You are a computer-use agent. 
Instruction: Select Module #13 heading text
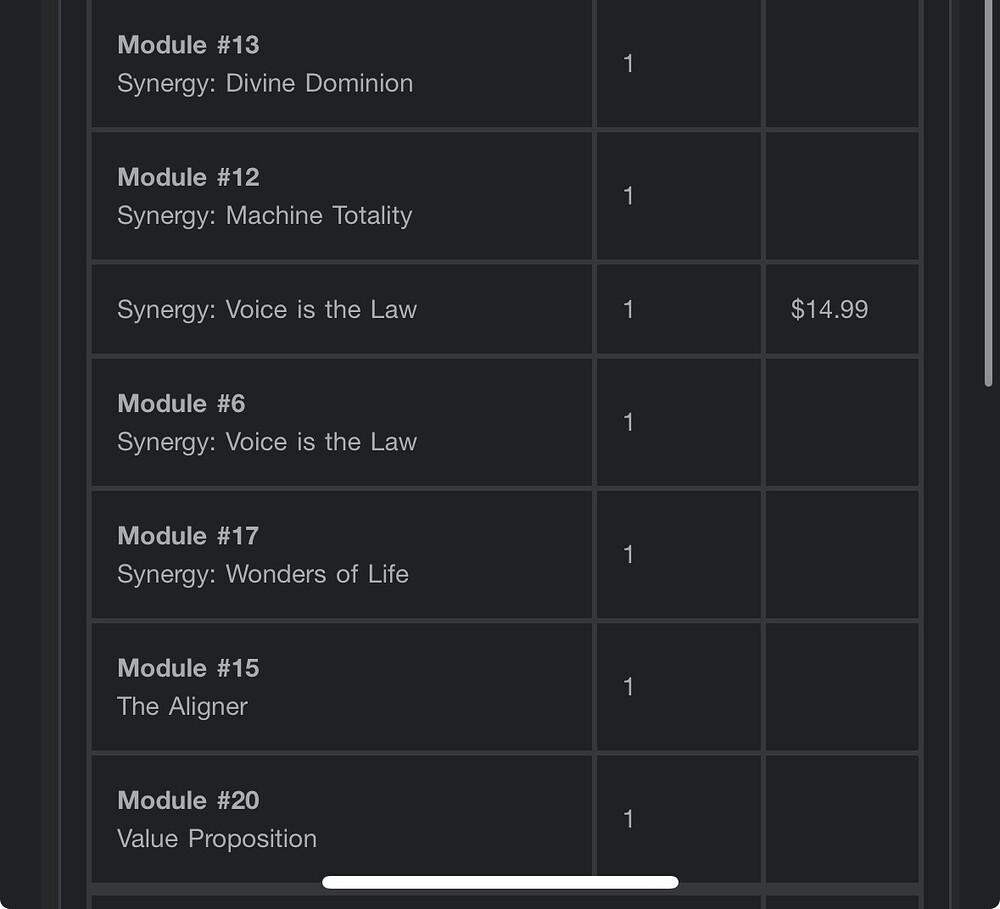pyautogui.click(x=188, y=45)
